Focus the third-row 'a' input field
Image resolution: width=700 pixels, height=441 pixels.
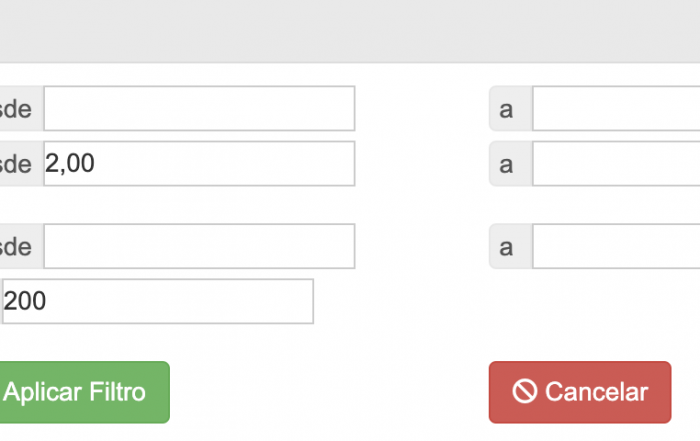point(615,246)
